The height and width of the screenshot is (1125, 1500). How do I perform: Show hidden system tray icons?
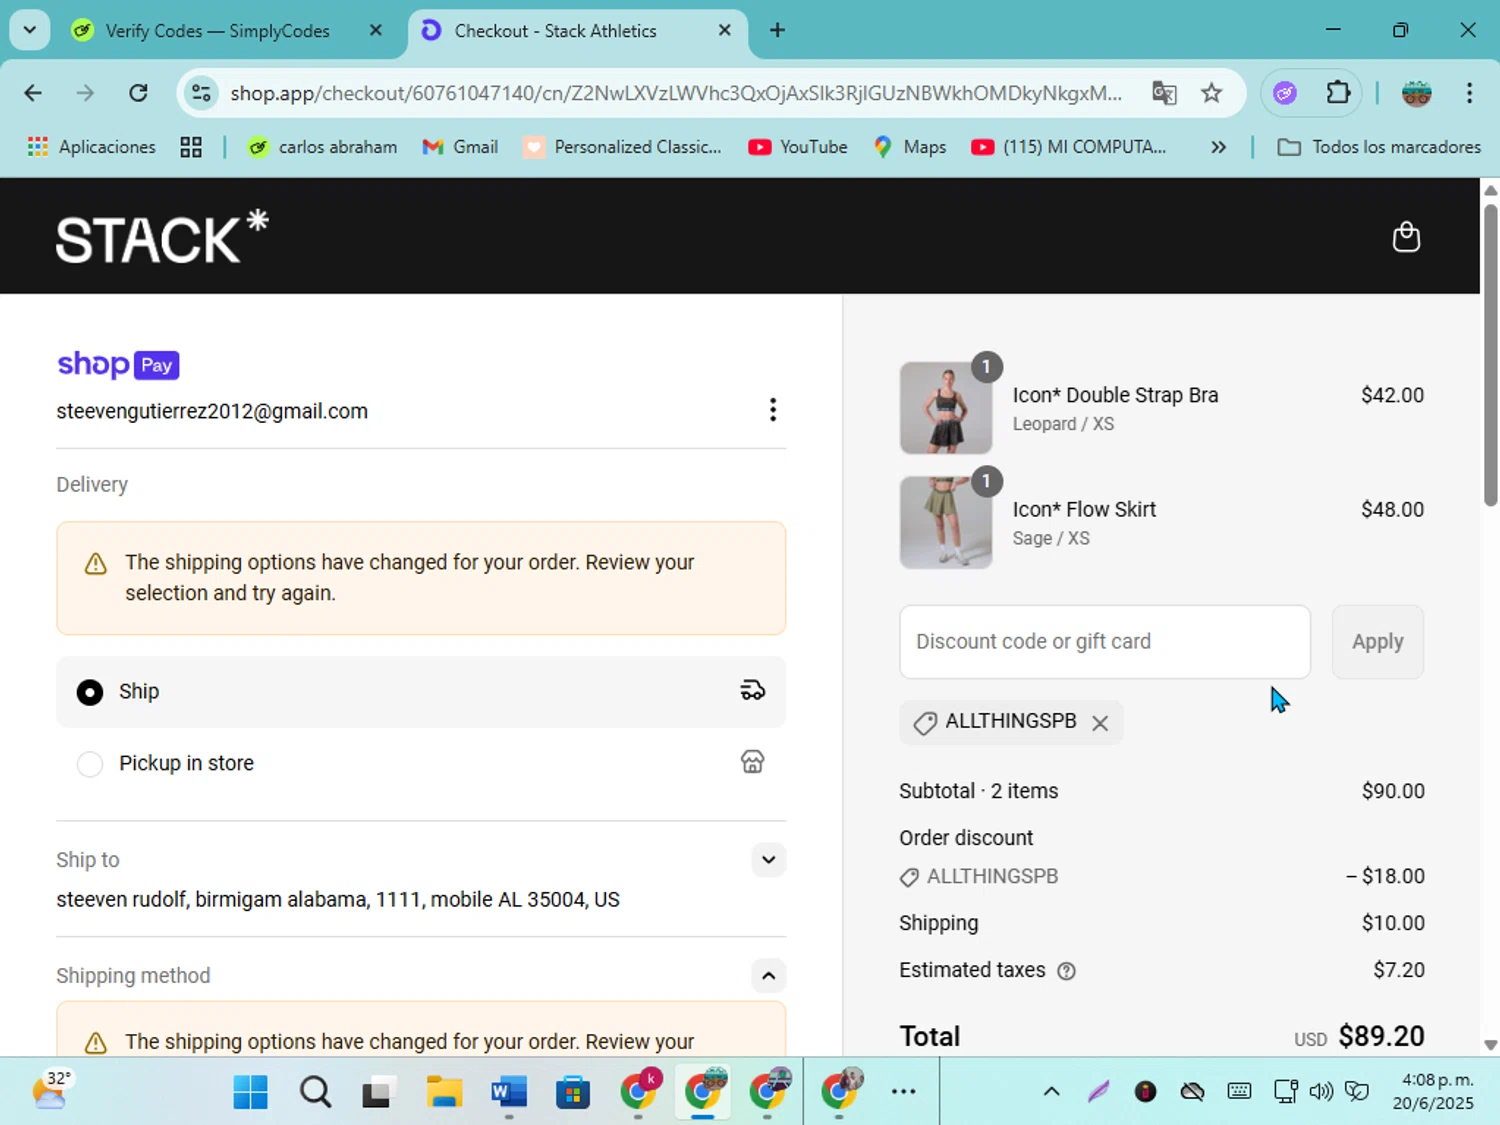pos(1051,1091)
